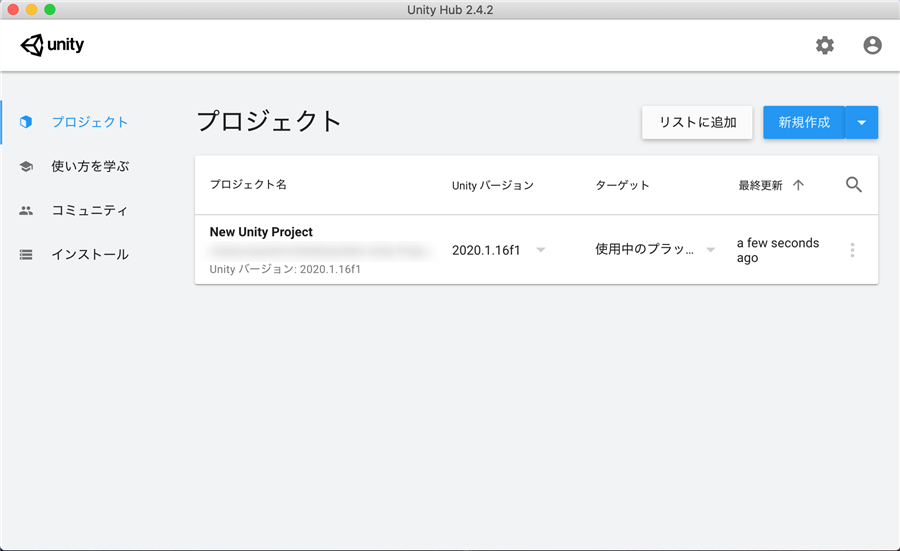Open three-dot menu for New Unity Project

click(852, 250)
